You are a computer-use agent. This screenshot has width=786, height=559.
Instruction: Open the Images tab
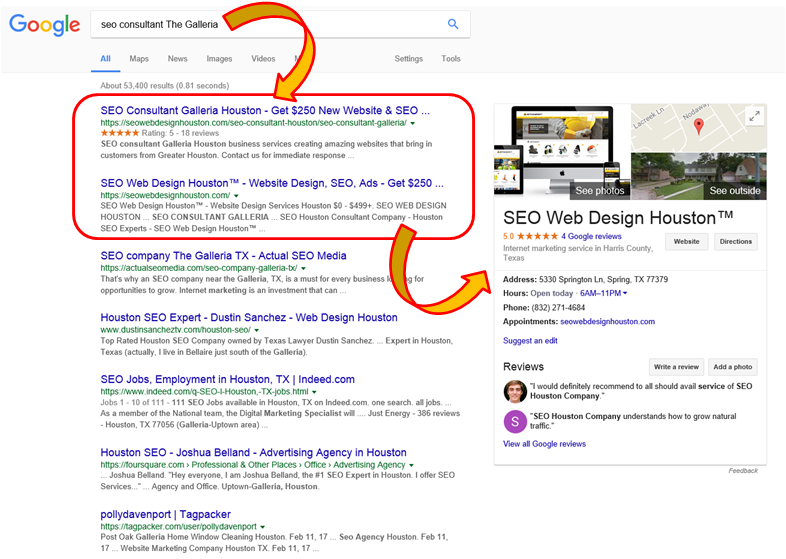click(219, 59)
